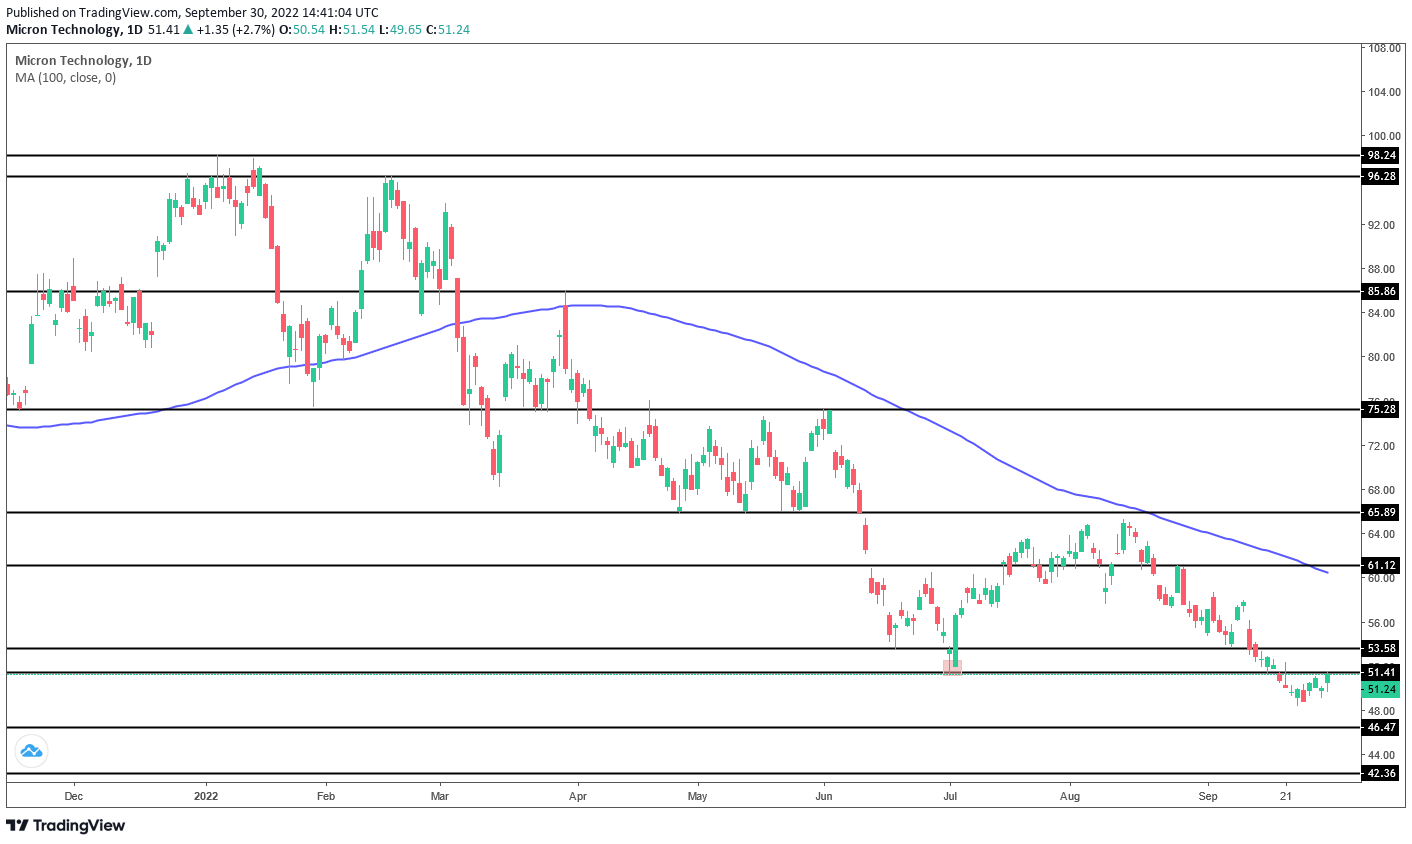Click the 104.00 tick on the price axis
Viewport: 1412px width, 844px height.
1383,92
